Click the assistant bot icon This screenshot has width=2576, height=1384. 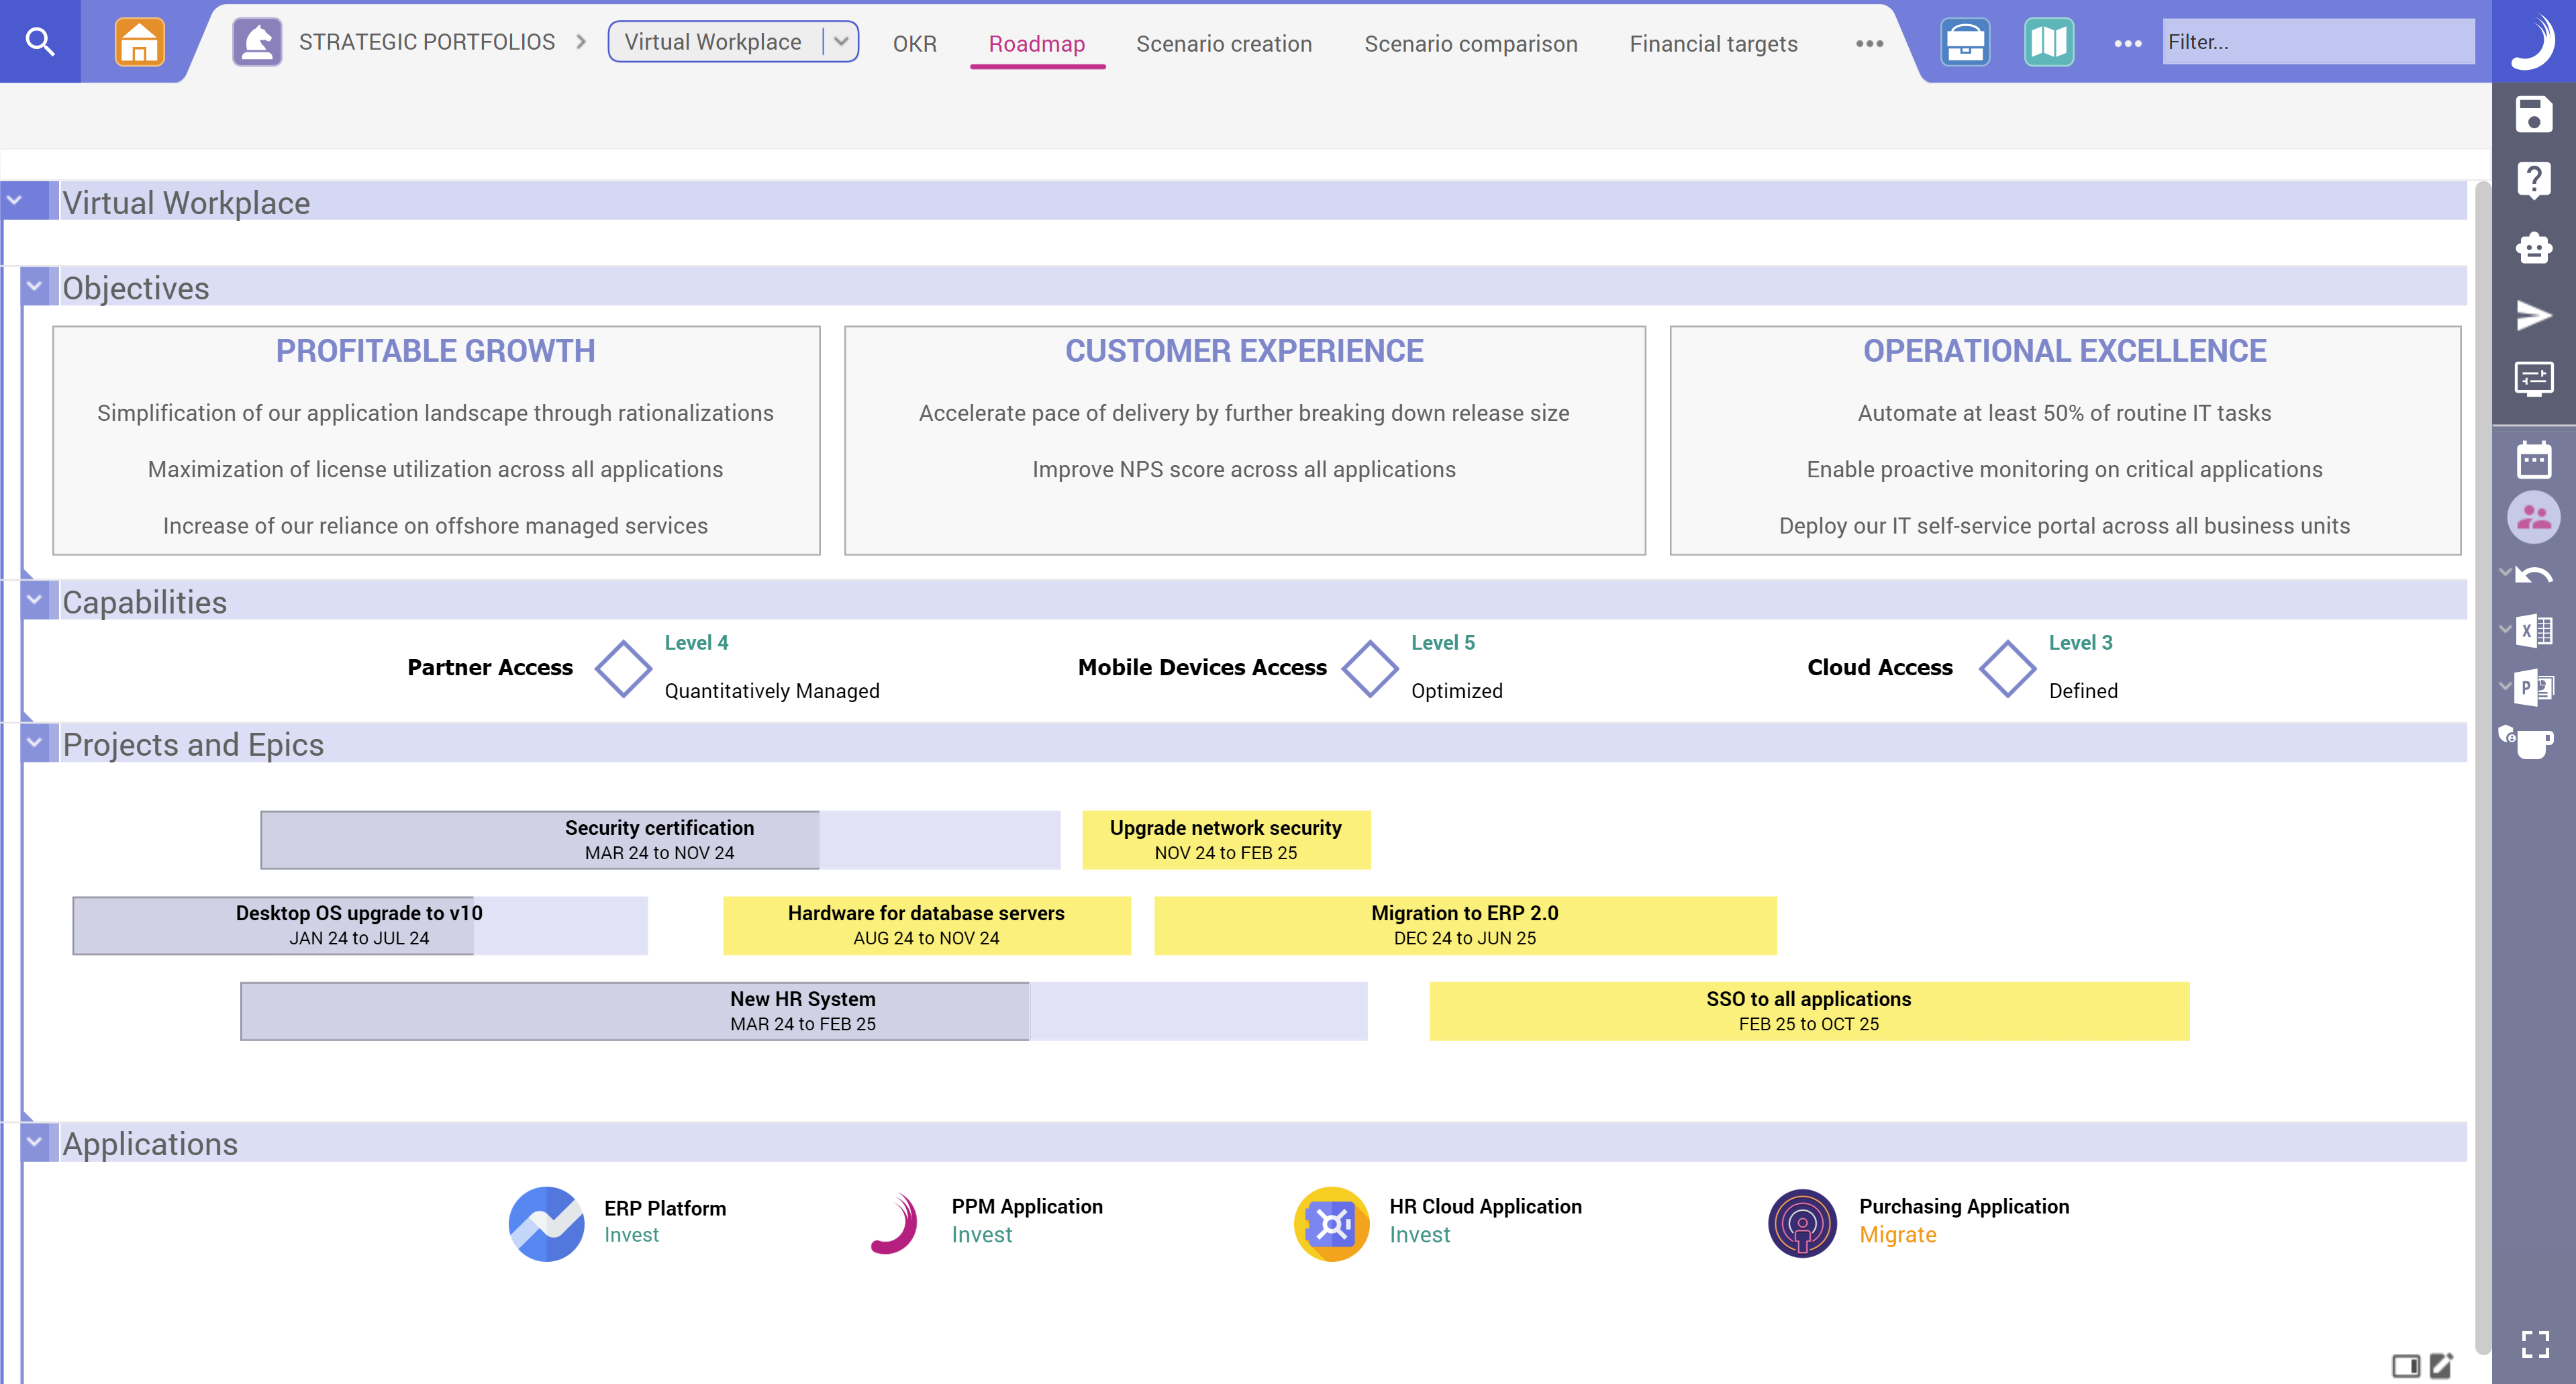[2534, 248]
